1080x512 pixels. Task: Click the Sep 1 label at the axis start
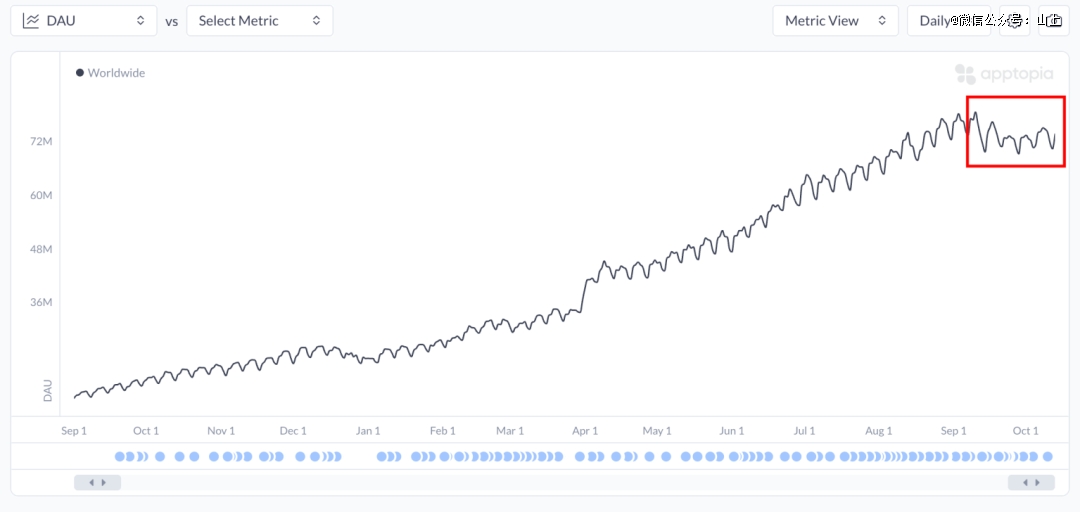74,431
